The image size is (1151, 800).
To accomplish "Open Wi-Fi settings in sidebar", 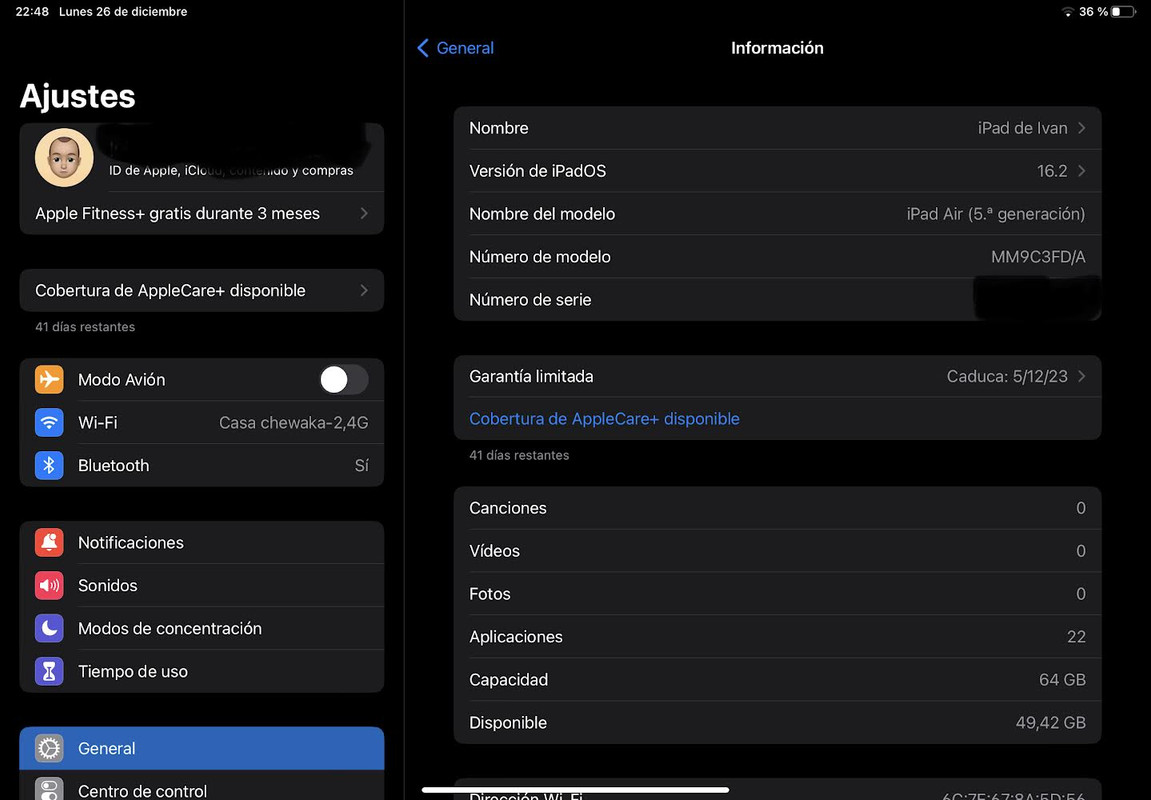I will [202, 423].
